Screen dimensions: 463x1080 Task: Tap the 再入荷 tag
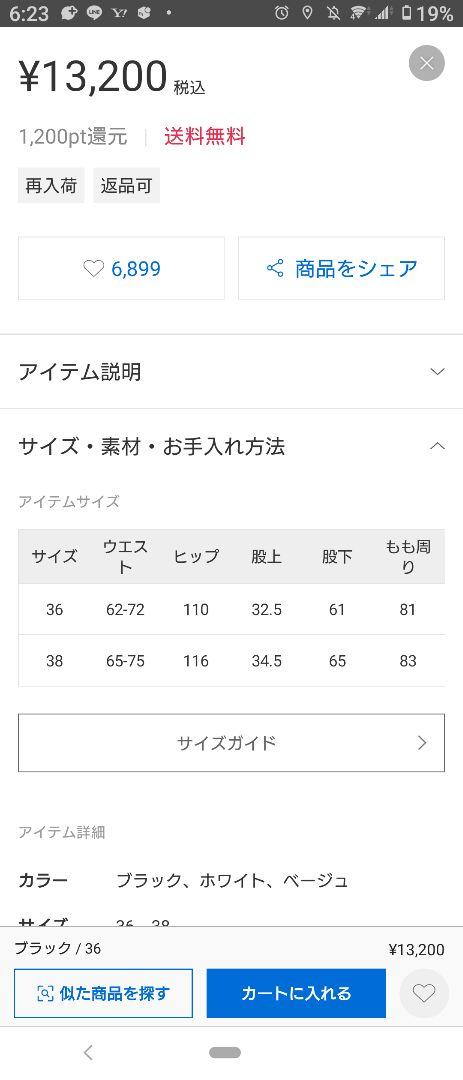click(x=51, y=185)
